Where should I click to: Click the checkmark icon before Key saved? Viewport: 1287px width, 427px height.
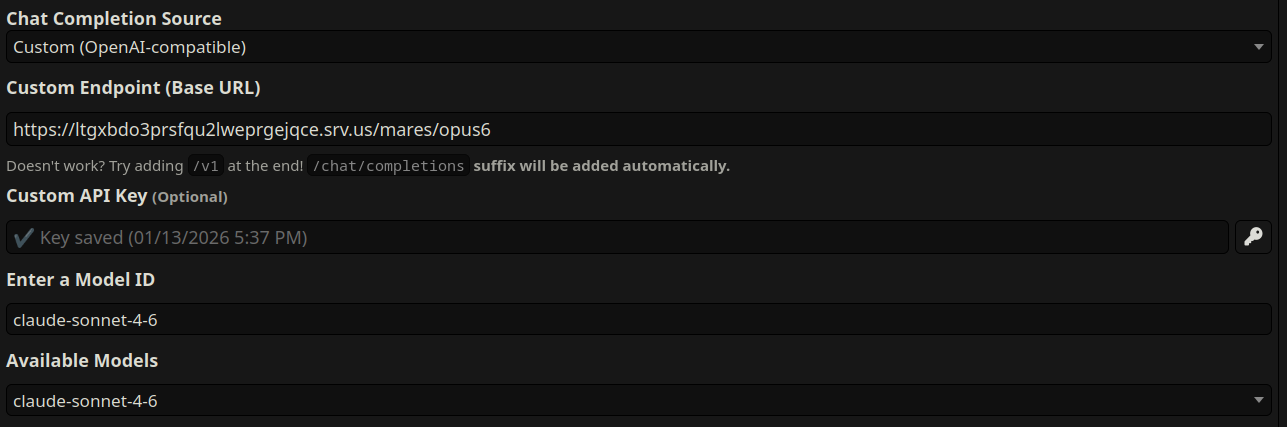click(x=22, y=238)
